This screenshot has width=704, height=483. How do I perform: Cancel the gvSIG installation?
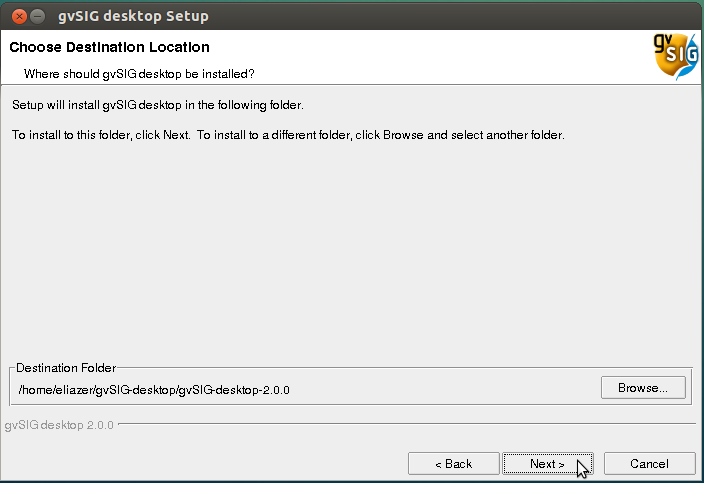pos(649,464)
